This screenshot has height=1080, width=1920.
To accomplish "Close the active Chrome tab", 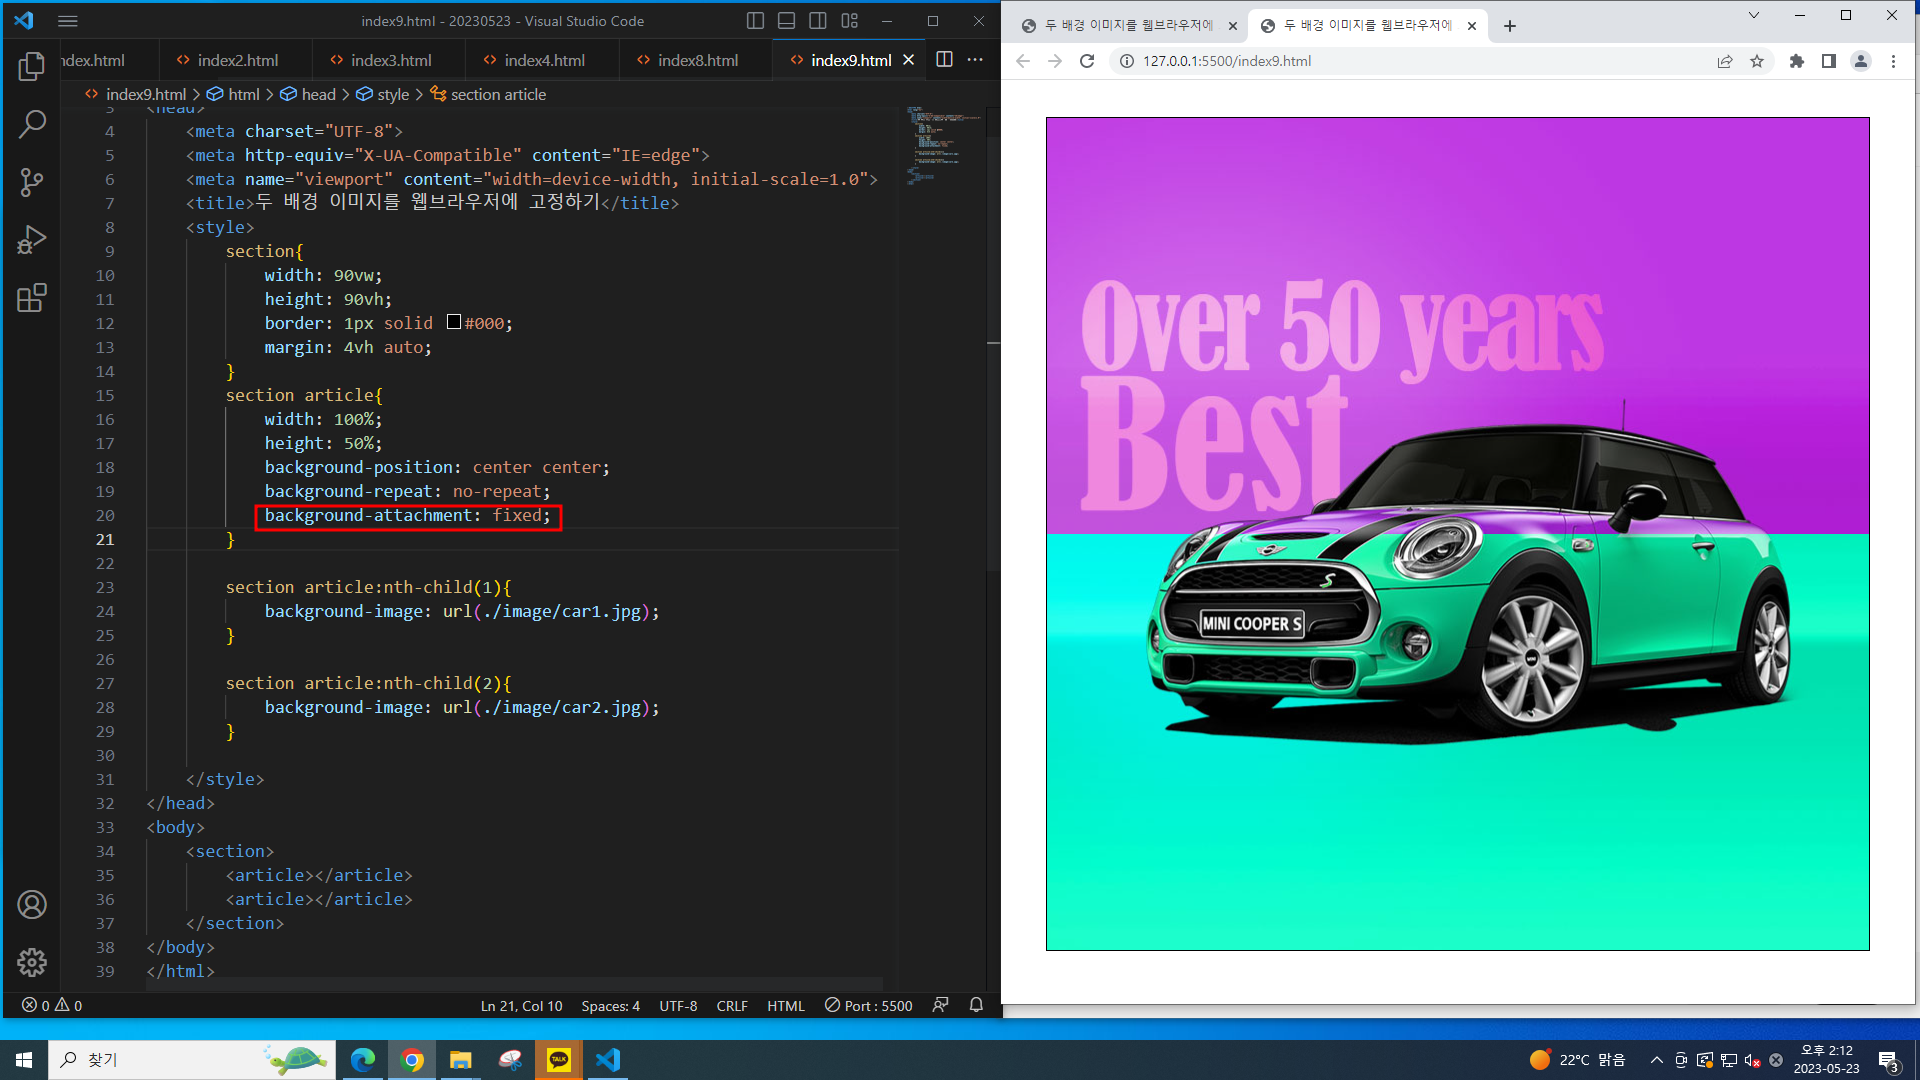I will [x=1472, y=26].
